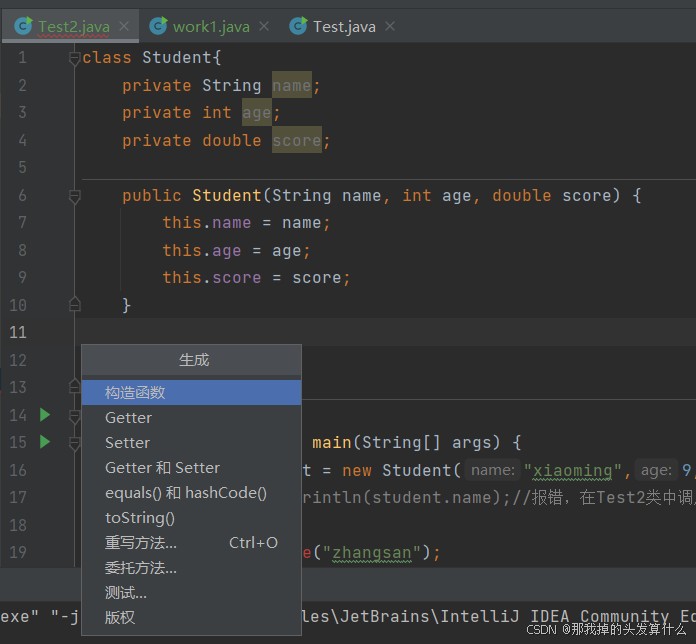
Task: Click the Test2.java class file icon
Action: [23, 26]
